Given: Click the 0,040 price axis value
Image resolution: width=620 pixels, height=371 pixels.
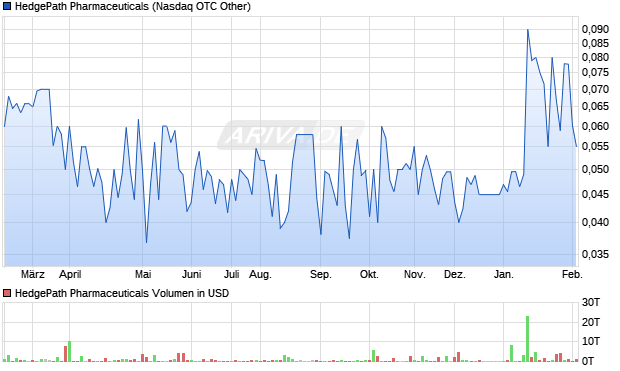Looking at the screenshot, I should point(595,222).
